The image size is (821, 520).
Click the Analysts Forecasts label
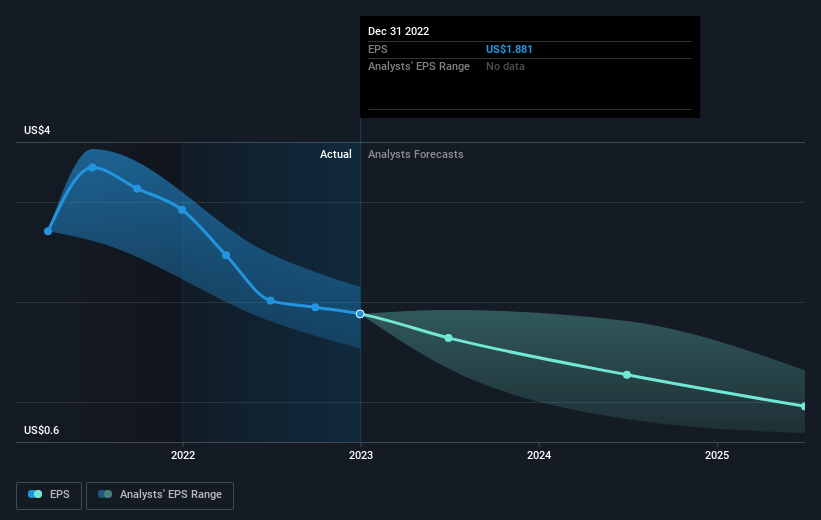tap(415, 154)
